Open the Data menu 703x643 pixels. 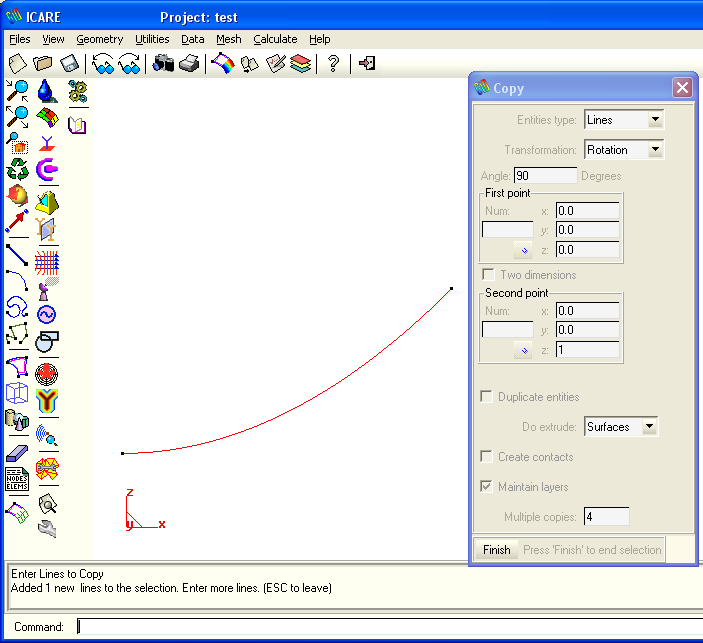[192, 39]
